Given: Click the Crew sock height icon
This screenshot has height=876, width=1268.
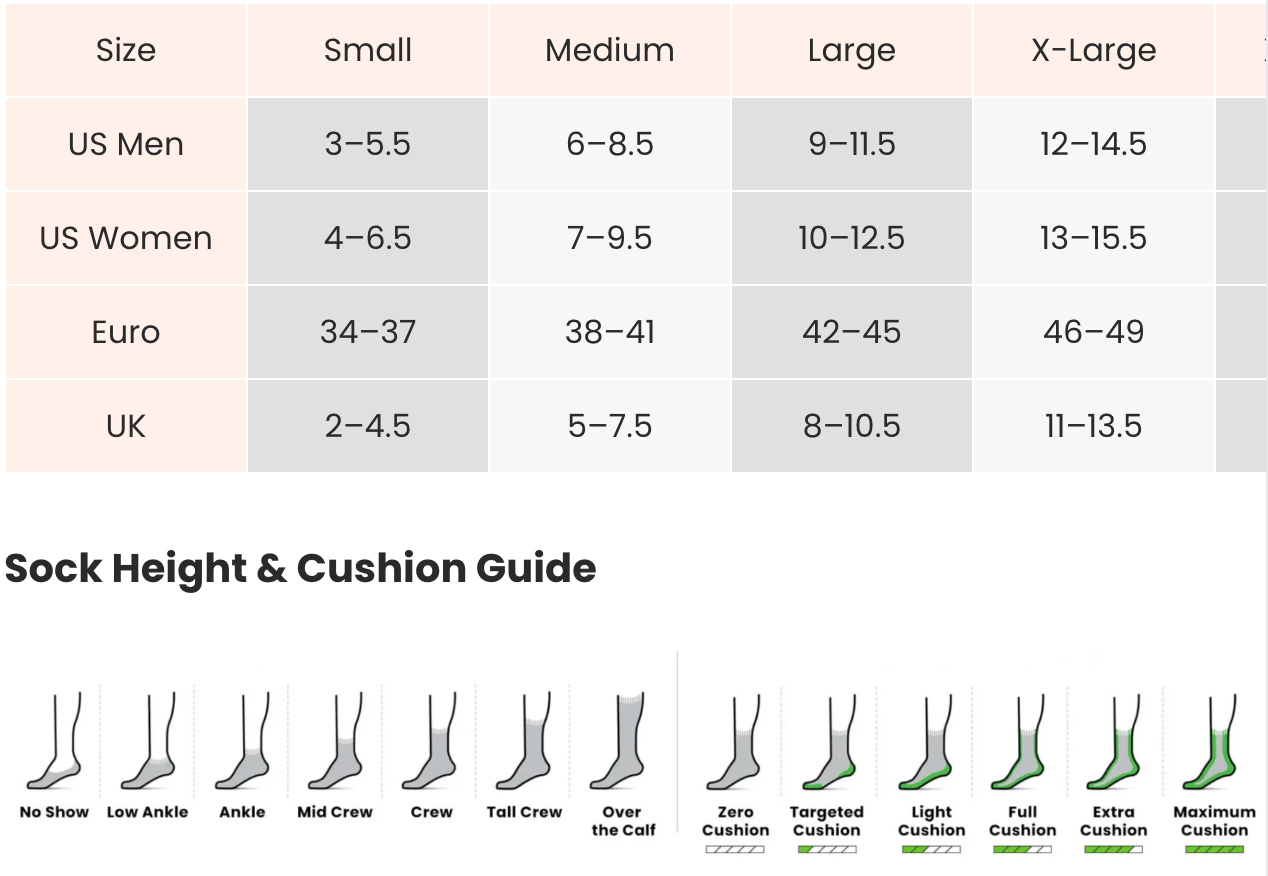Looking at the screenshot, I should point(430,741).
